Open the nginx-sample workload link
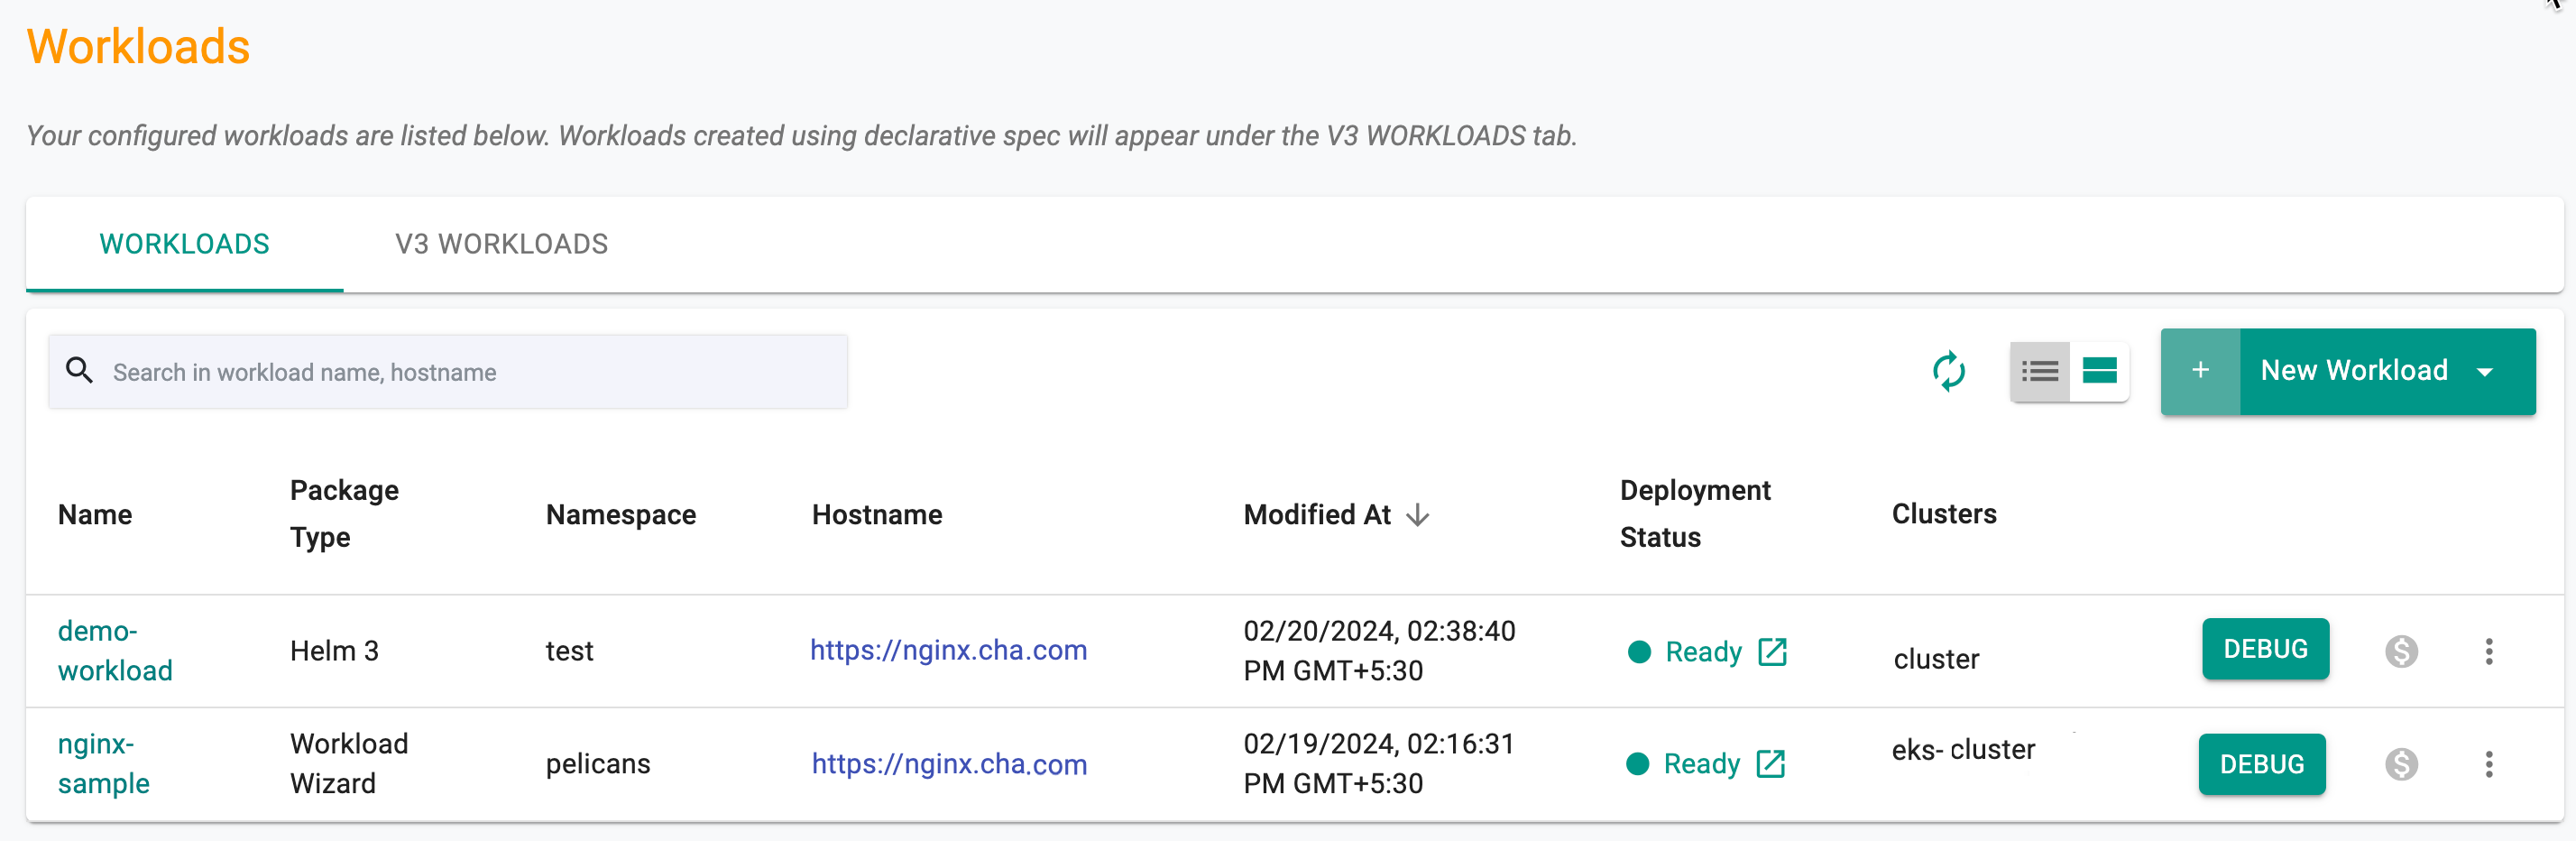2576x841 pixels. click(x=104, y=764)
